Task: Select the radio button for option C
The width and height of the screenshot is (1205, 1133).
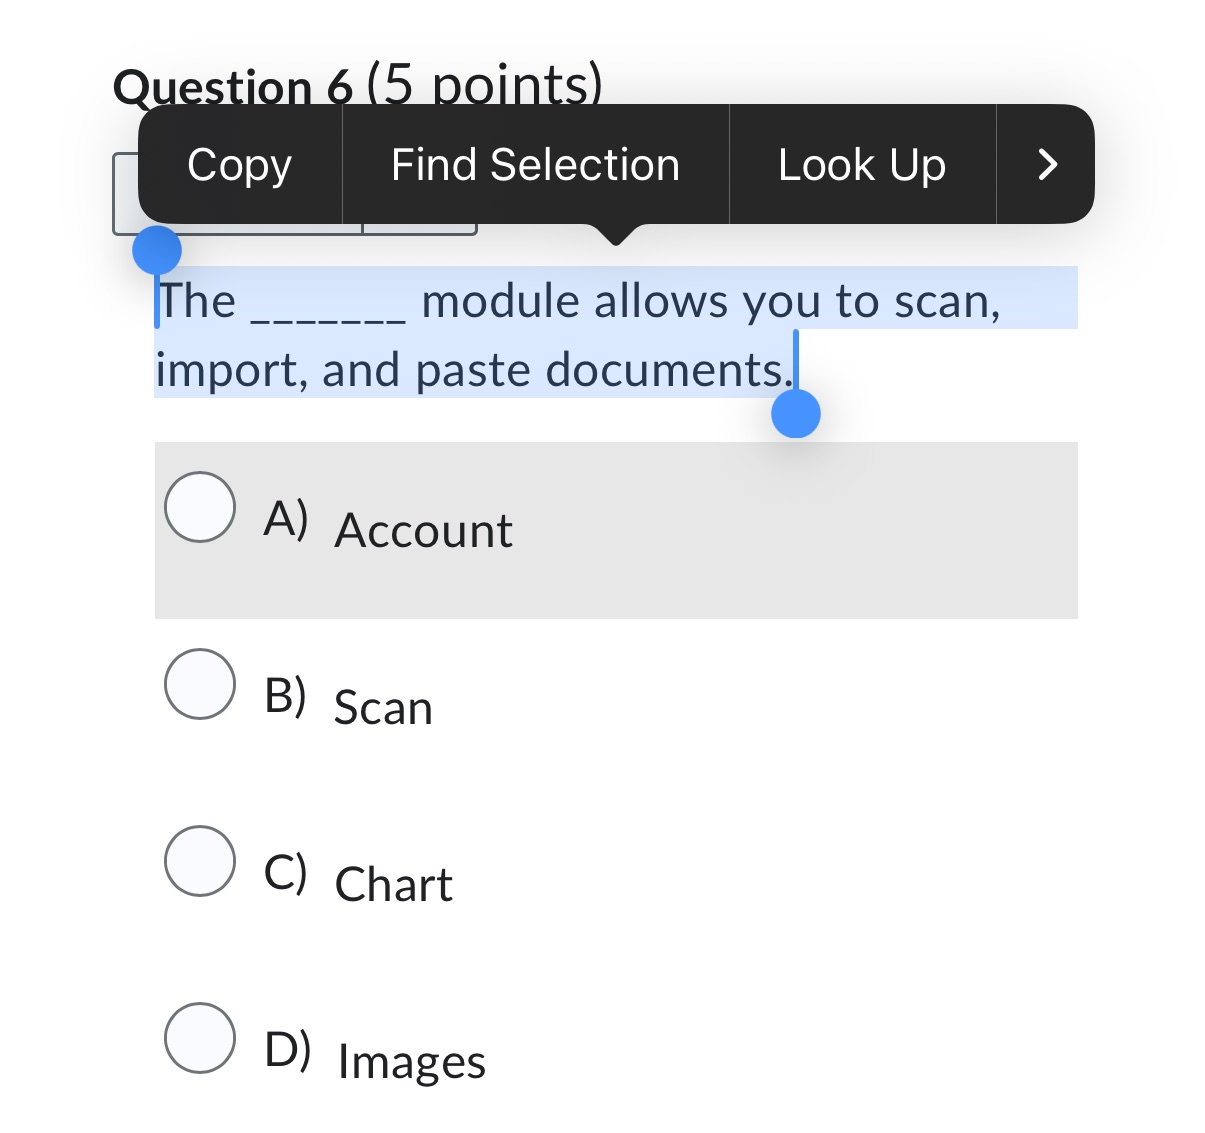Action: click(199, 861)
